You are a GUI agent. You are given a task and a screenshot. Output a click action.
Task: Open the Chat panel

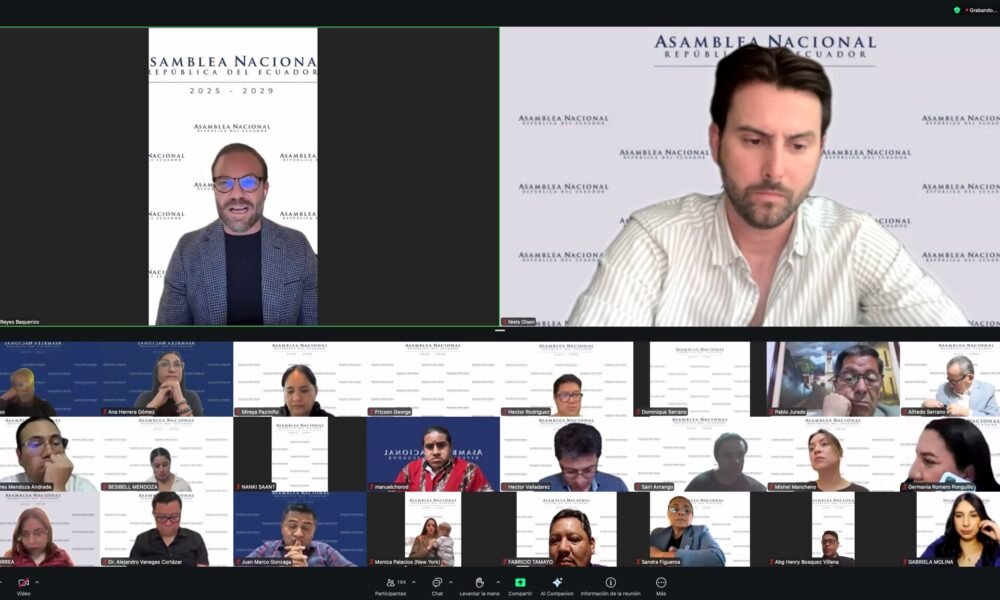(x=437, y=583)
